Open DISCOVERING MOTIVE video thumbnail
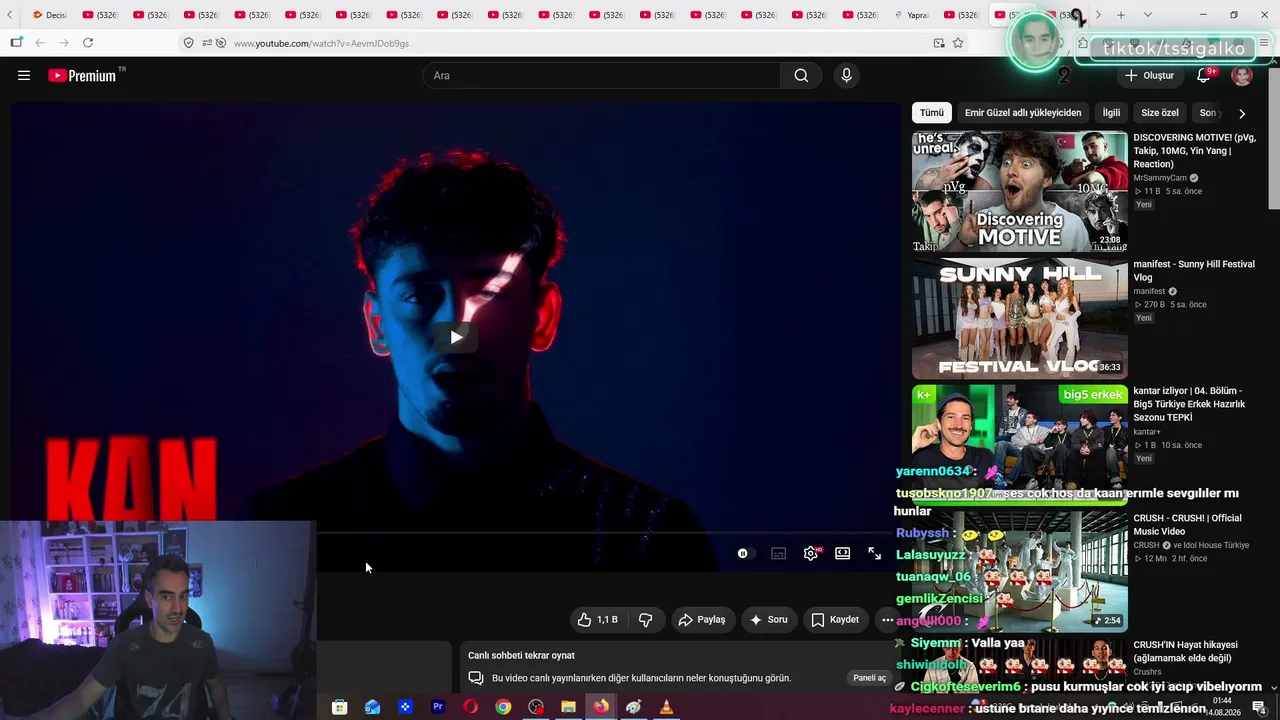 point(1020,192)
